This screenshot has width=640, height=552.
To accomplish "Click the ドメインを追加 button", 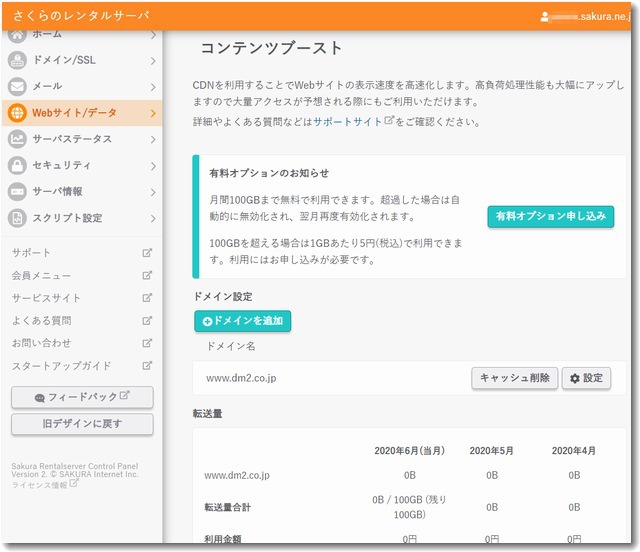I will coord(243,321).
